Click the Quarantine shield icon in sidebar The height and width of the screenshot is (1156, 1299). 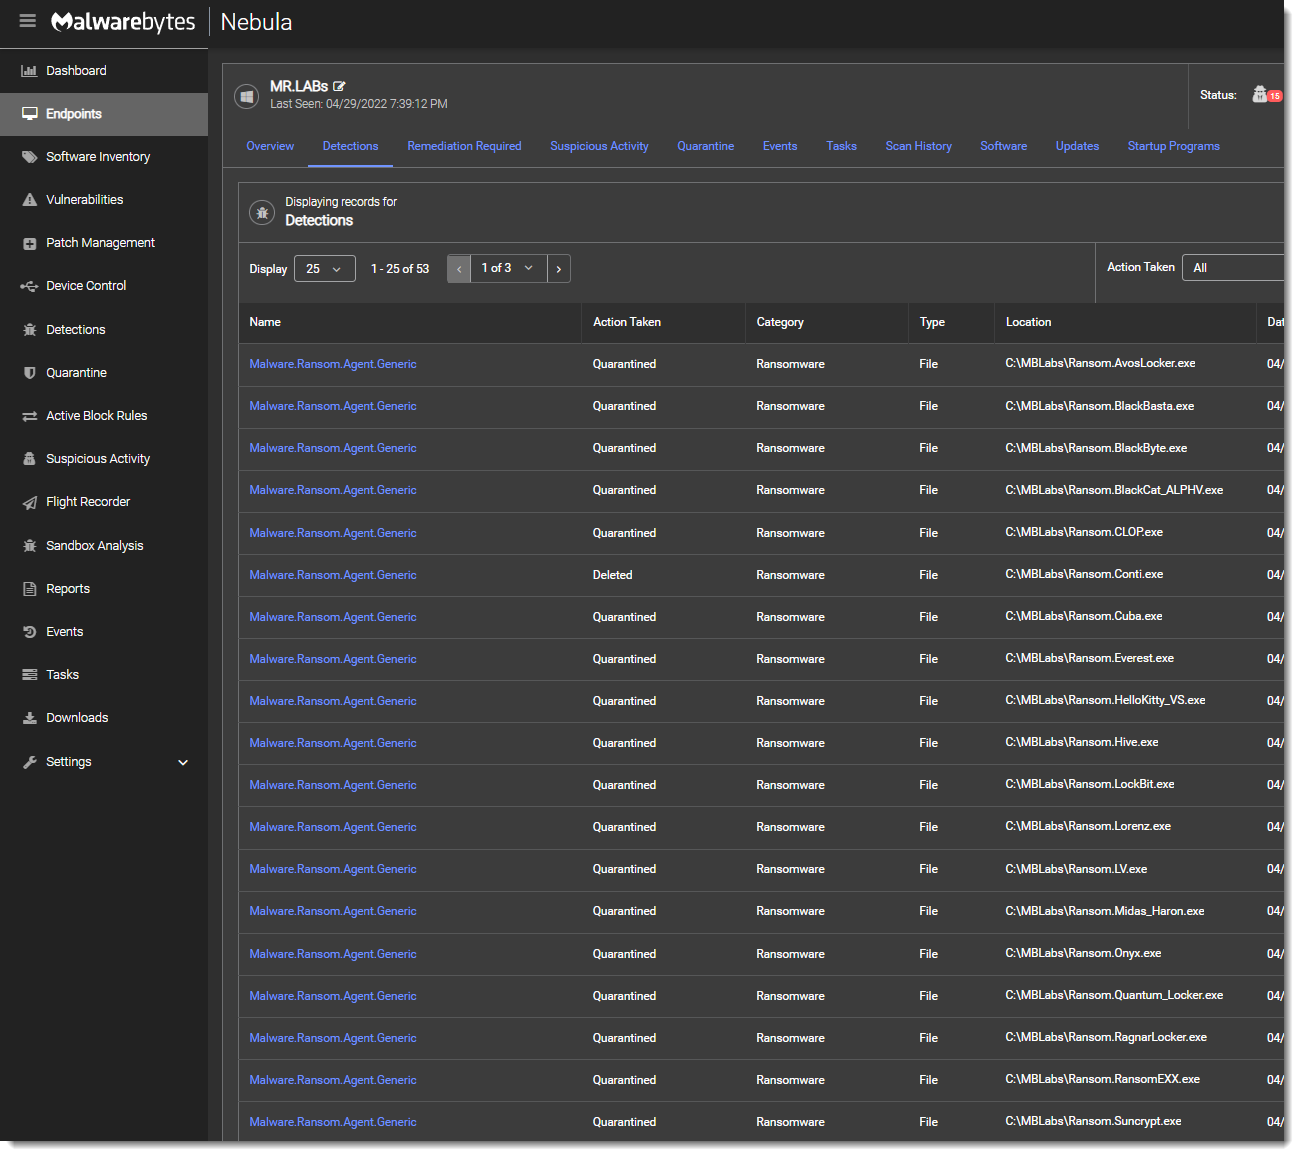(x=29, y=373)
